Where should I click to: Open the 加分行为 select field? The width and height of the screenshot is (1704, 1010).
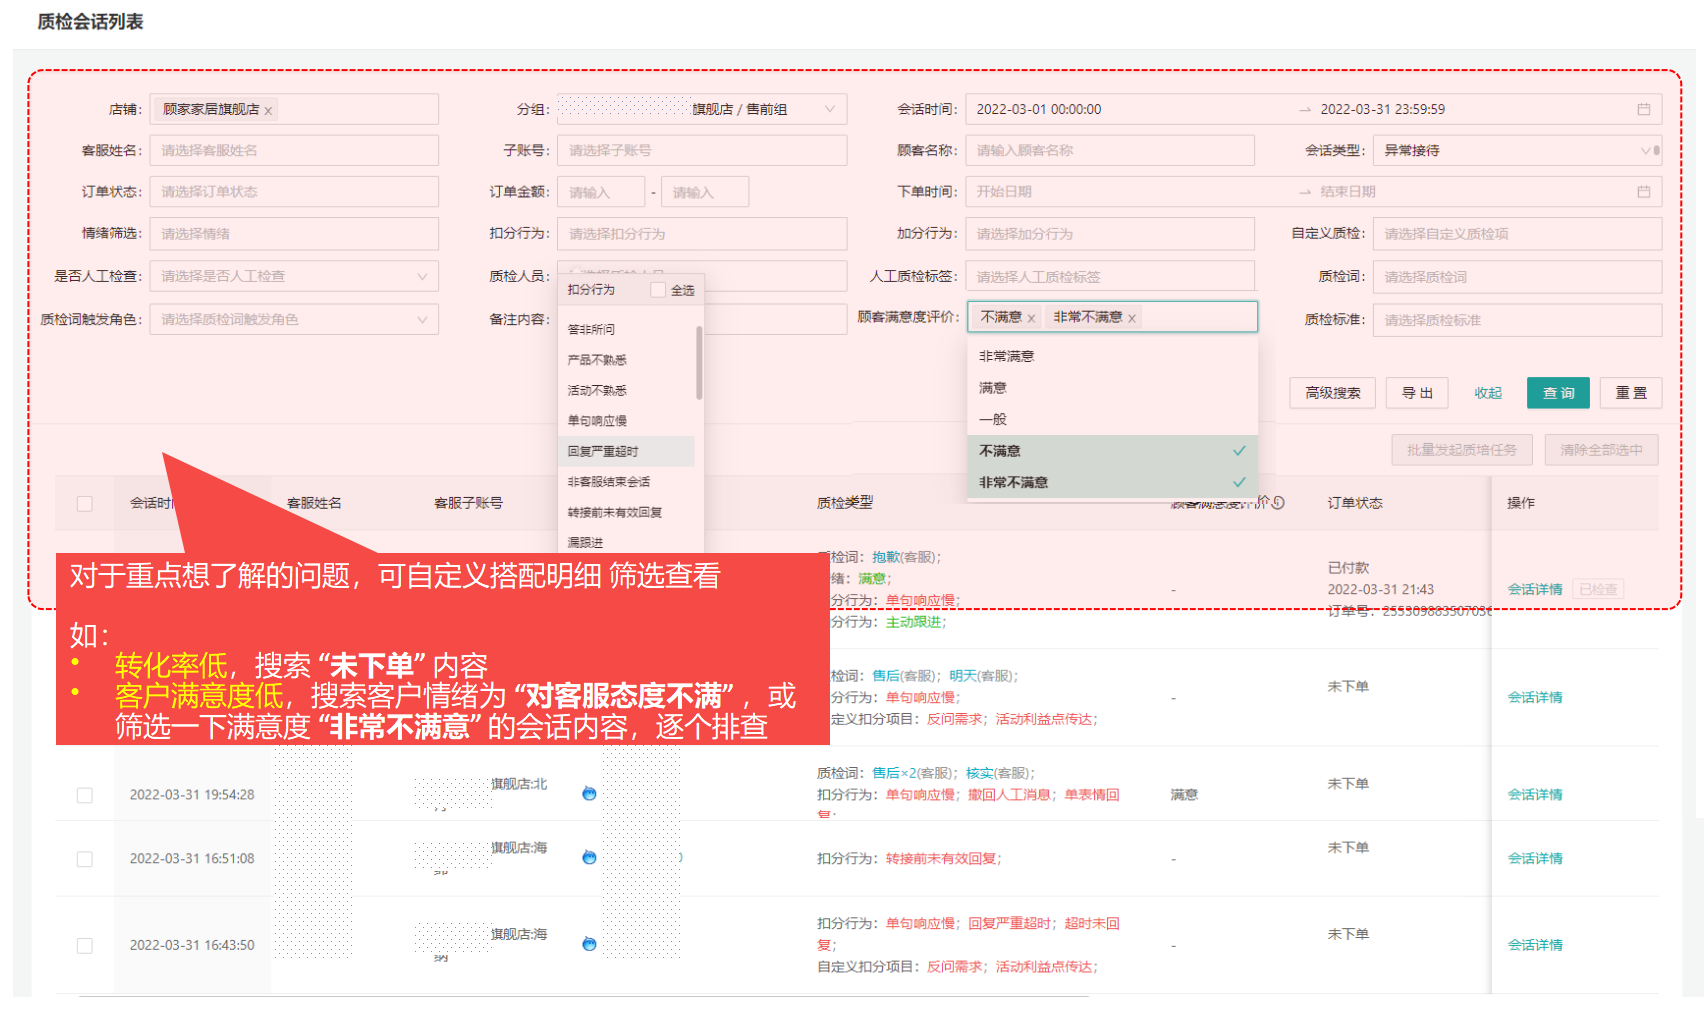(x=1110, y=233)
